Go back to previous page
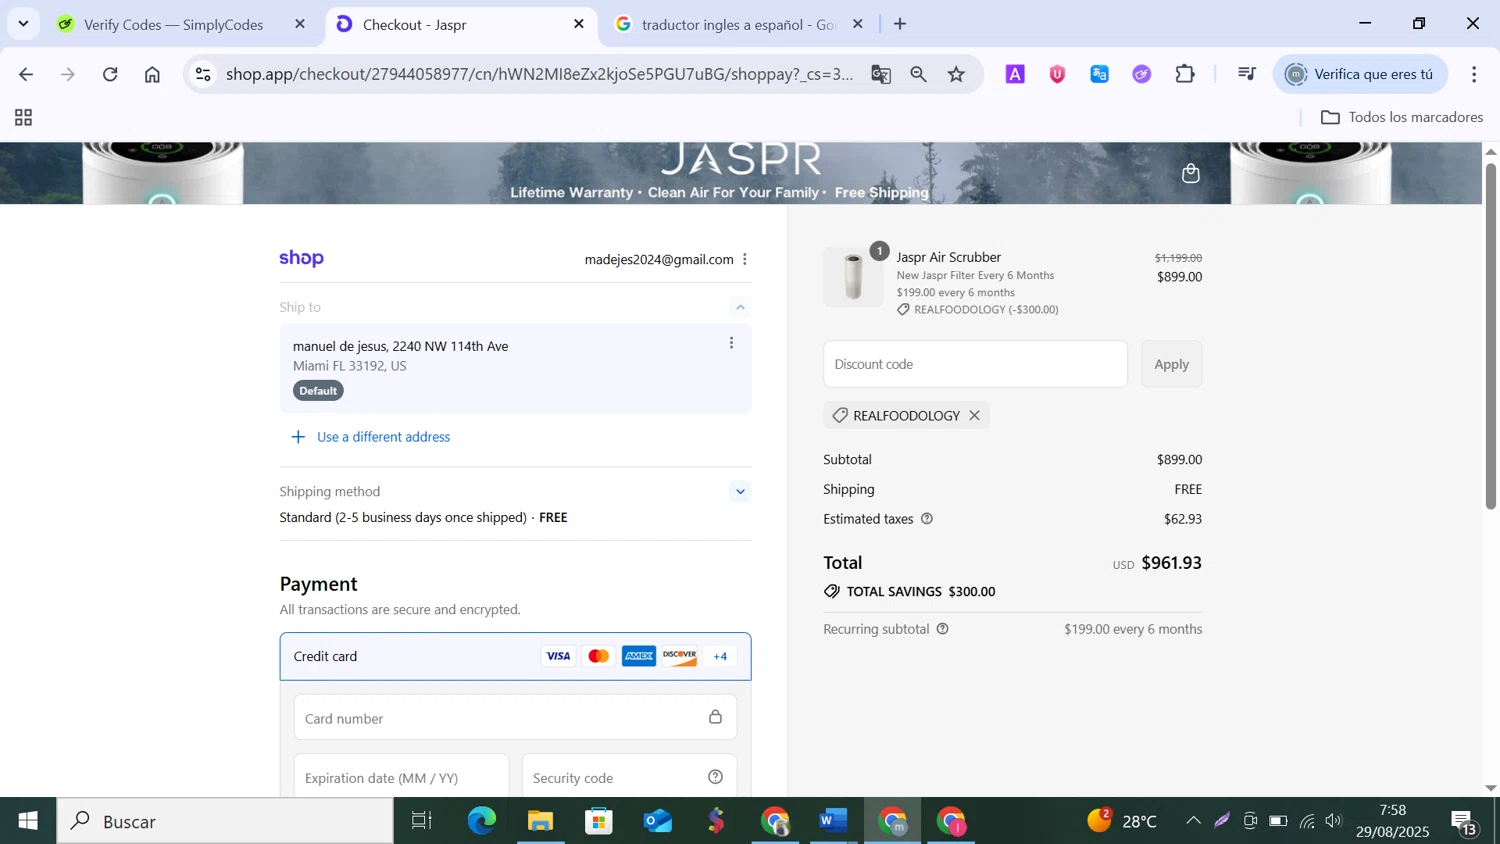This screenshot has height=844, width=1500. pyautogui.click(x=27, y=74)
